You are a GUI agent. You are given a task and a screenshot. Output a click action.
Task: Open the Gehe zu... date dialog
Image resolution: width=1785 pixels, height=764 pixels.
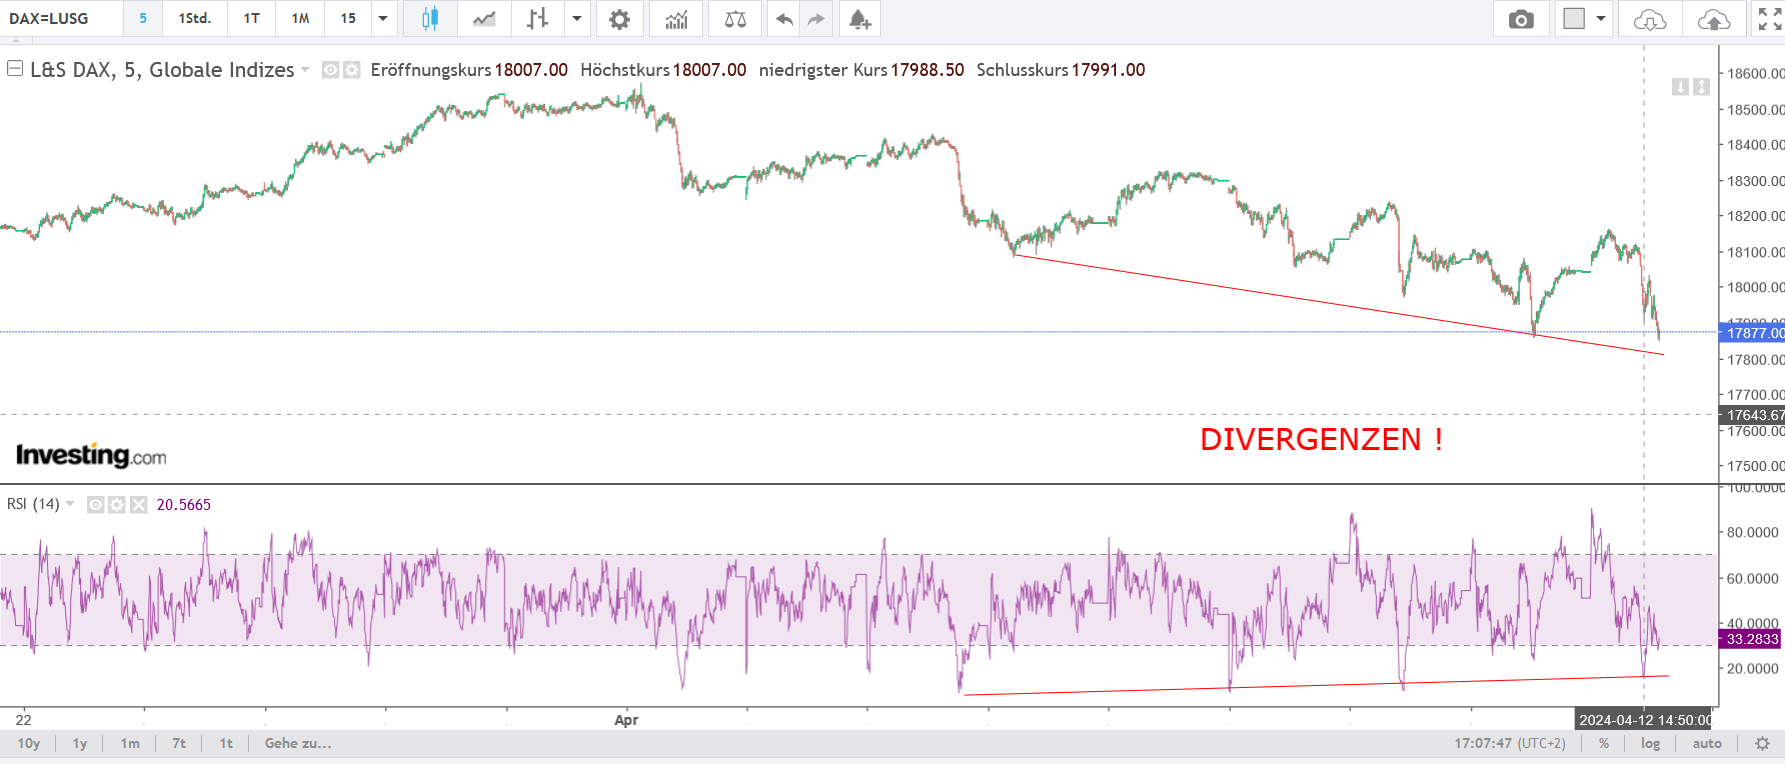(x=298, y=743)
